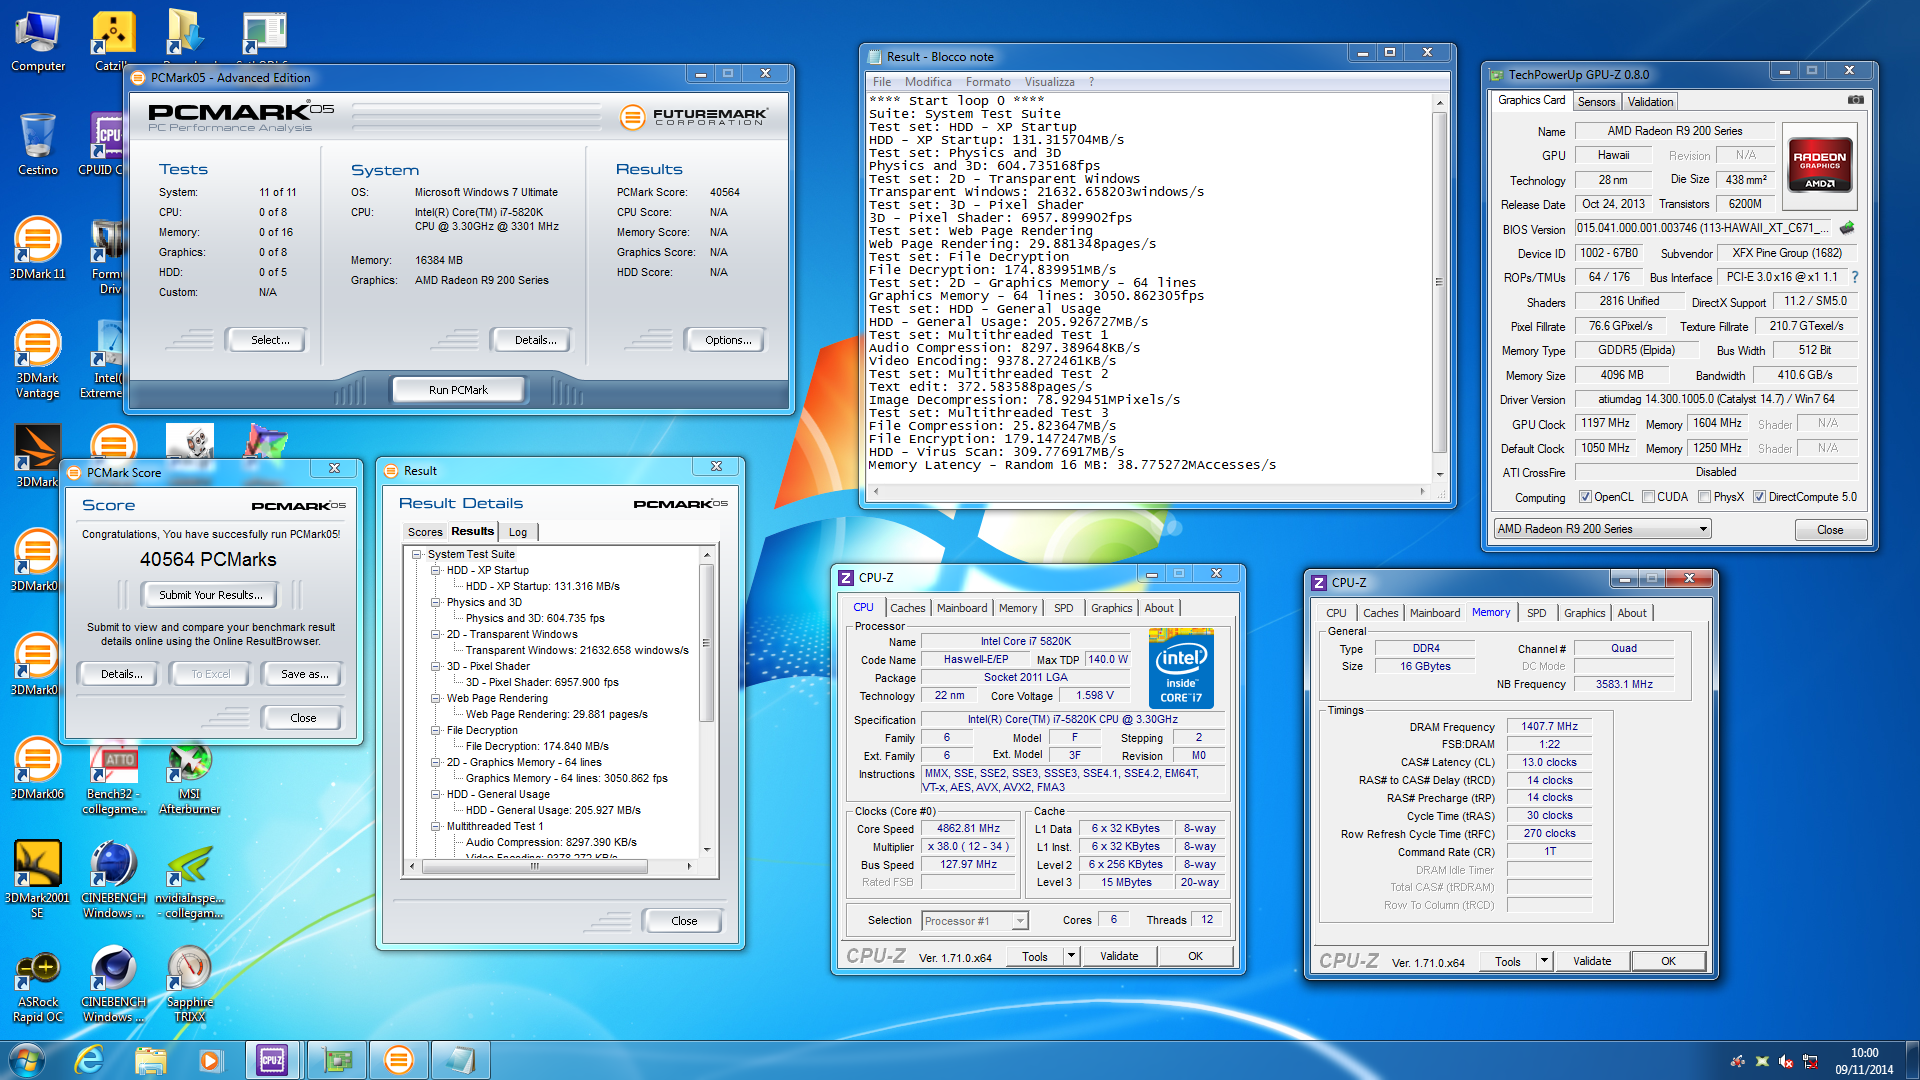Image resolution: width=1920 pixels, height=1080 pixels.
Task: Open the ATTO Bench32 shortcut
Action: coord(114,778)
